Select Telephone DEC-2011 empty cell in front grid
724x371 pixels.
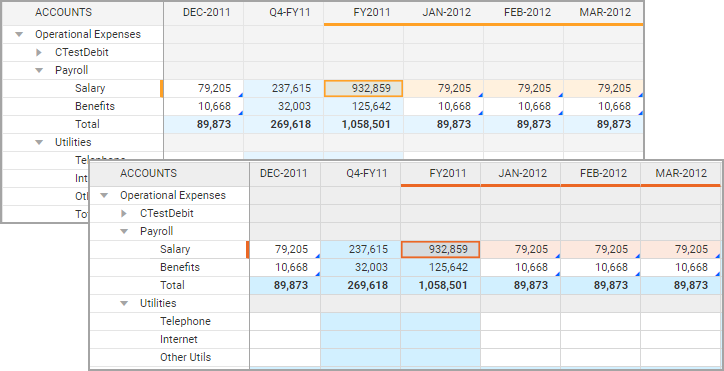(x=285, y=322)
